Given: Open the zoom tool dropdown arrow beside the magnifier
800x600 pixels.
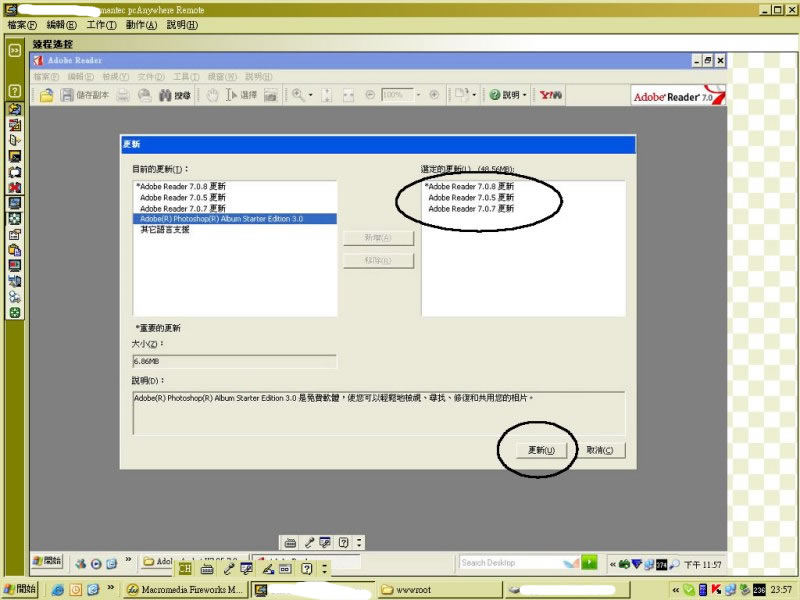Looking at the screenshot, I should (x=310, y=95).
